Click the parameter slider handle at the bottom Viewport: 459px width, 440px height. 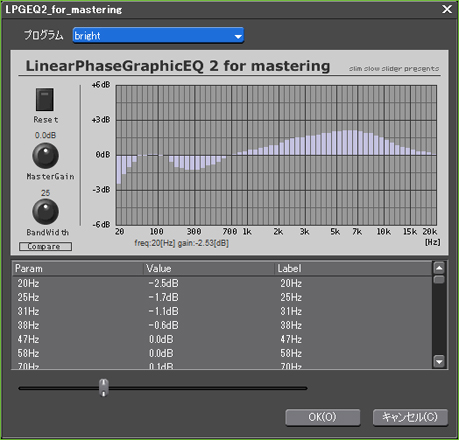coord(104,388)
